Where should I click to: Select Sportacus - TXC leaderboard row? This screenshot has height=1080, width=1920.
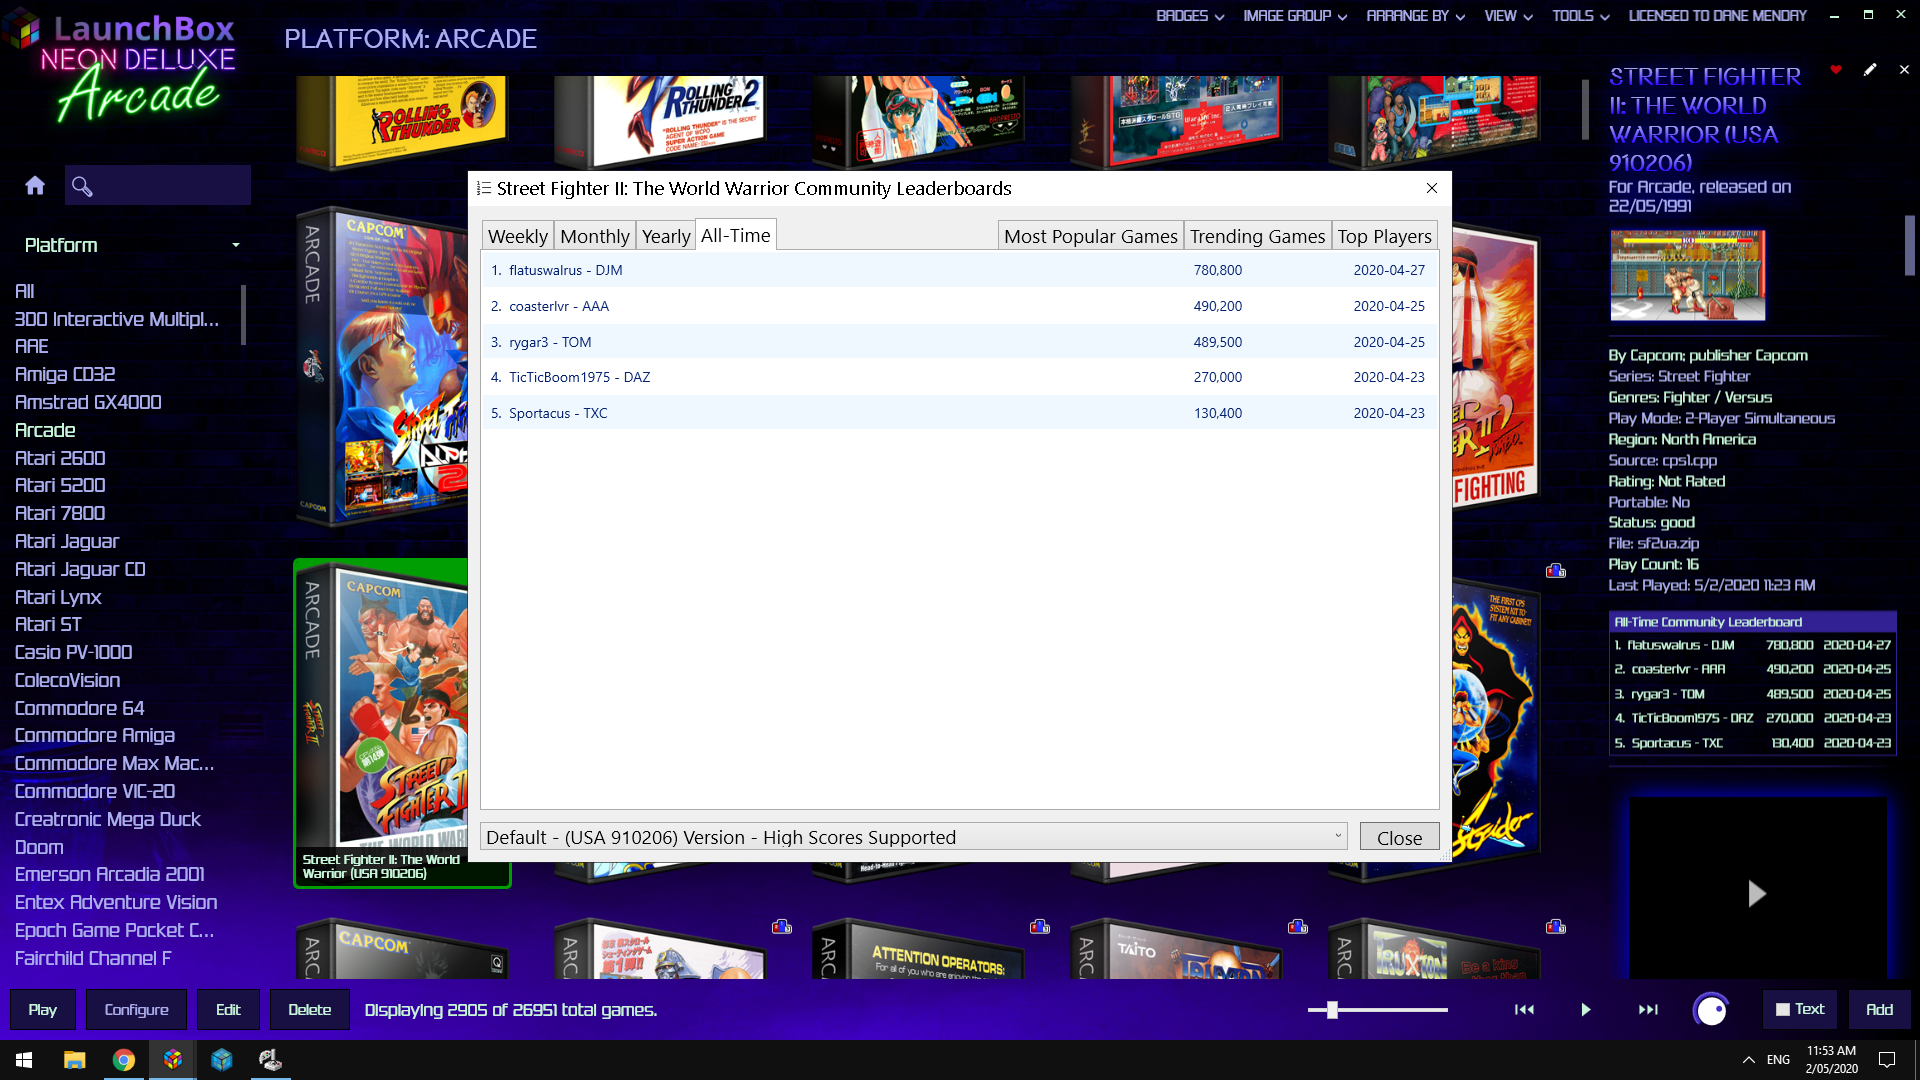(959, 413)
